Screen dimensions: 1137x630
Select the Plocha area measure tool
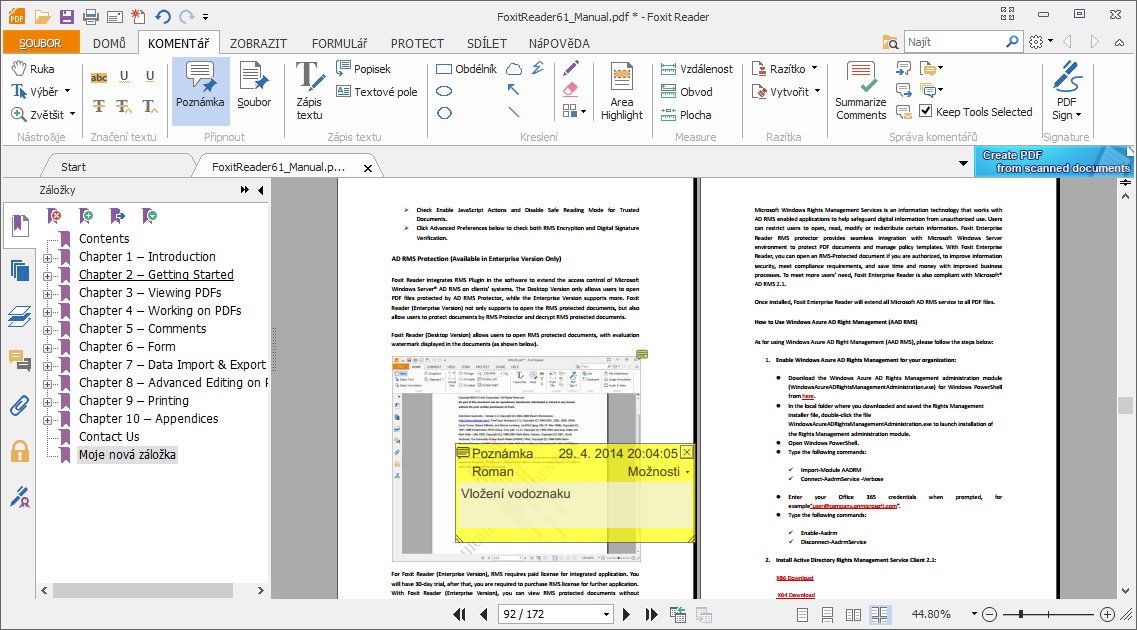tap(685, 115)
